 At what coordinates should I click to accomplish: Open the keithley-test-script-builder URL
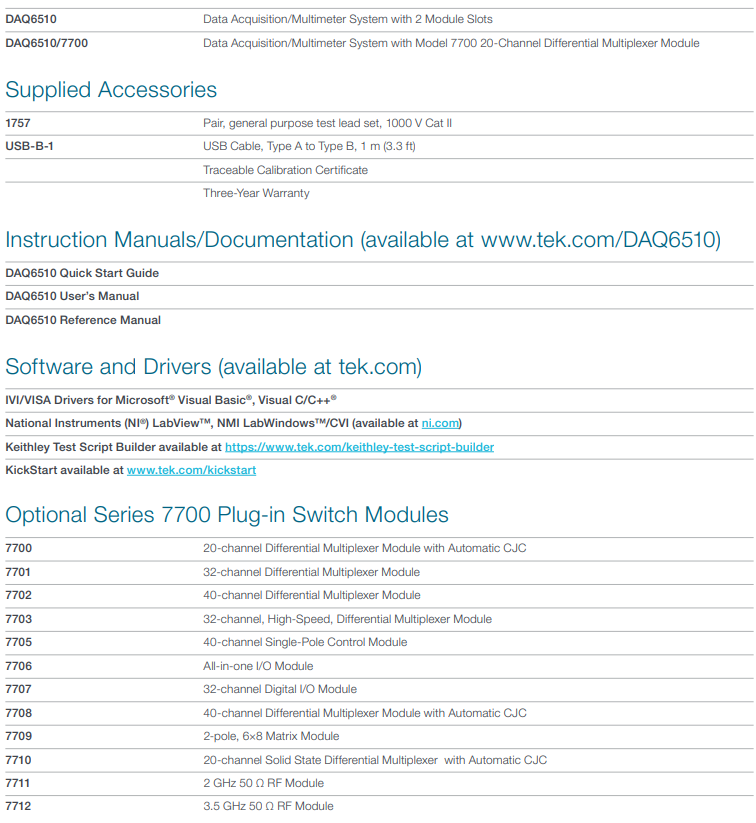(360, 447)
